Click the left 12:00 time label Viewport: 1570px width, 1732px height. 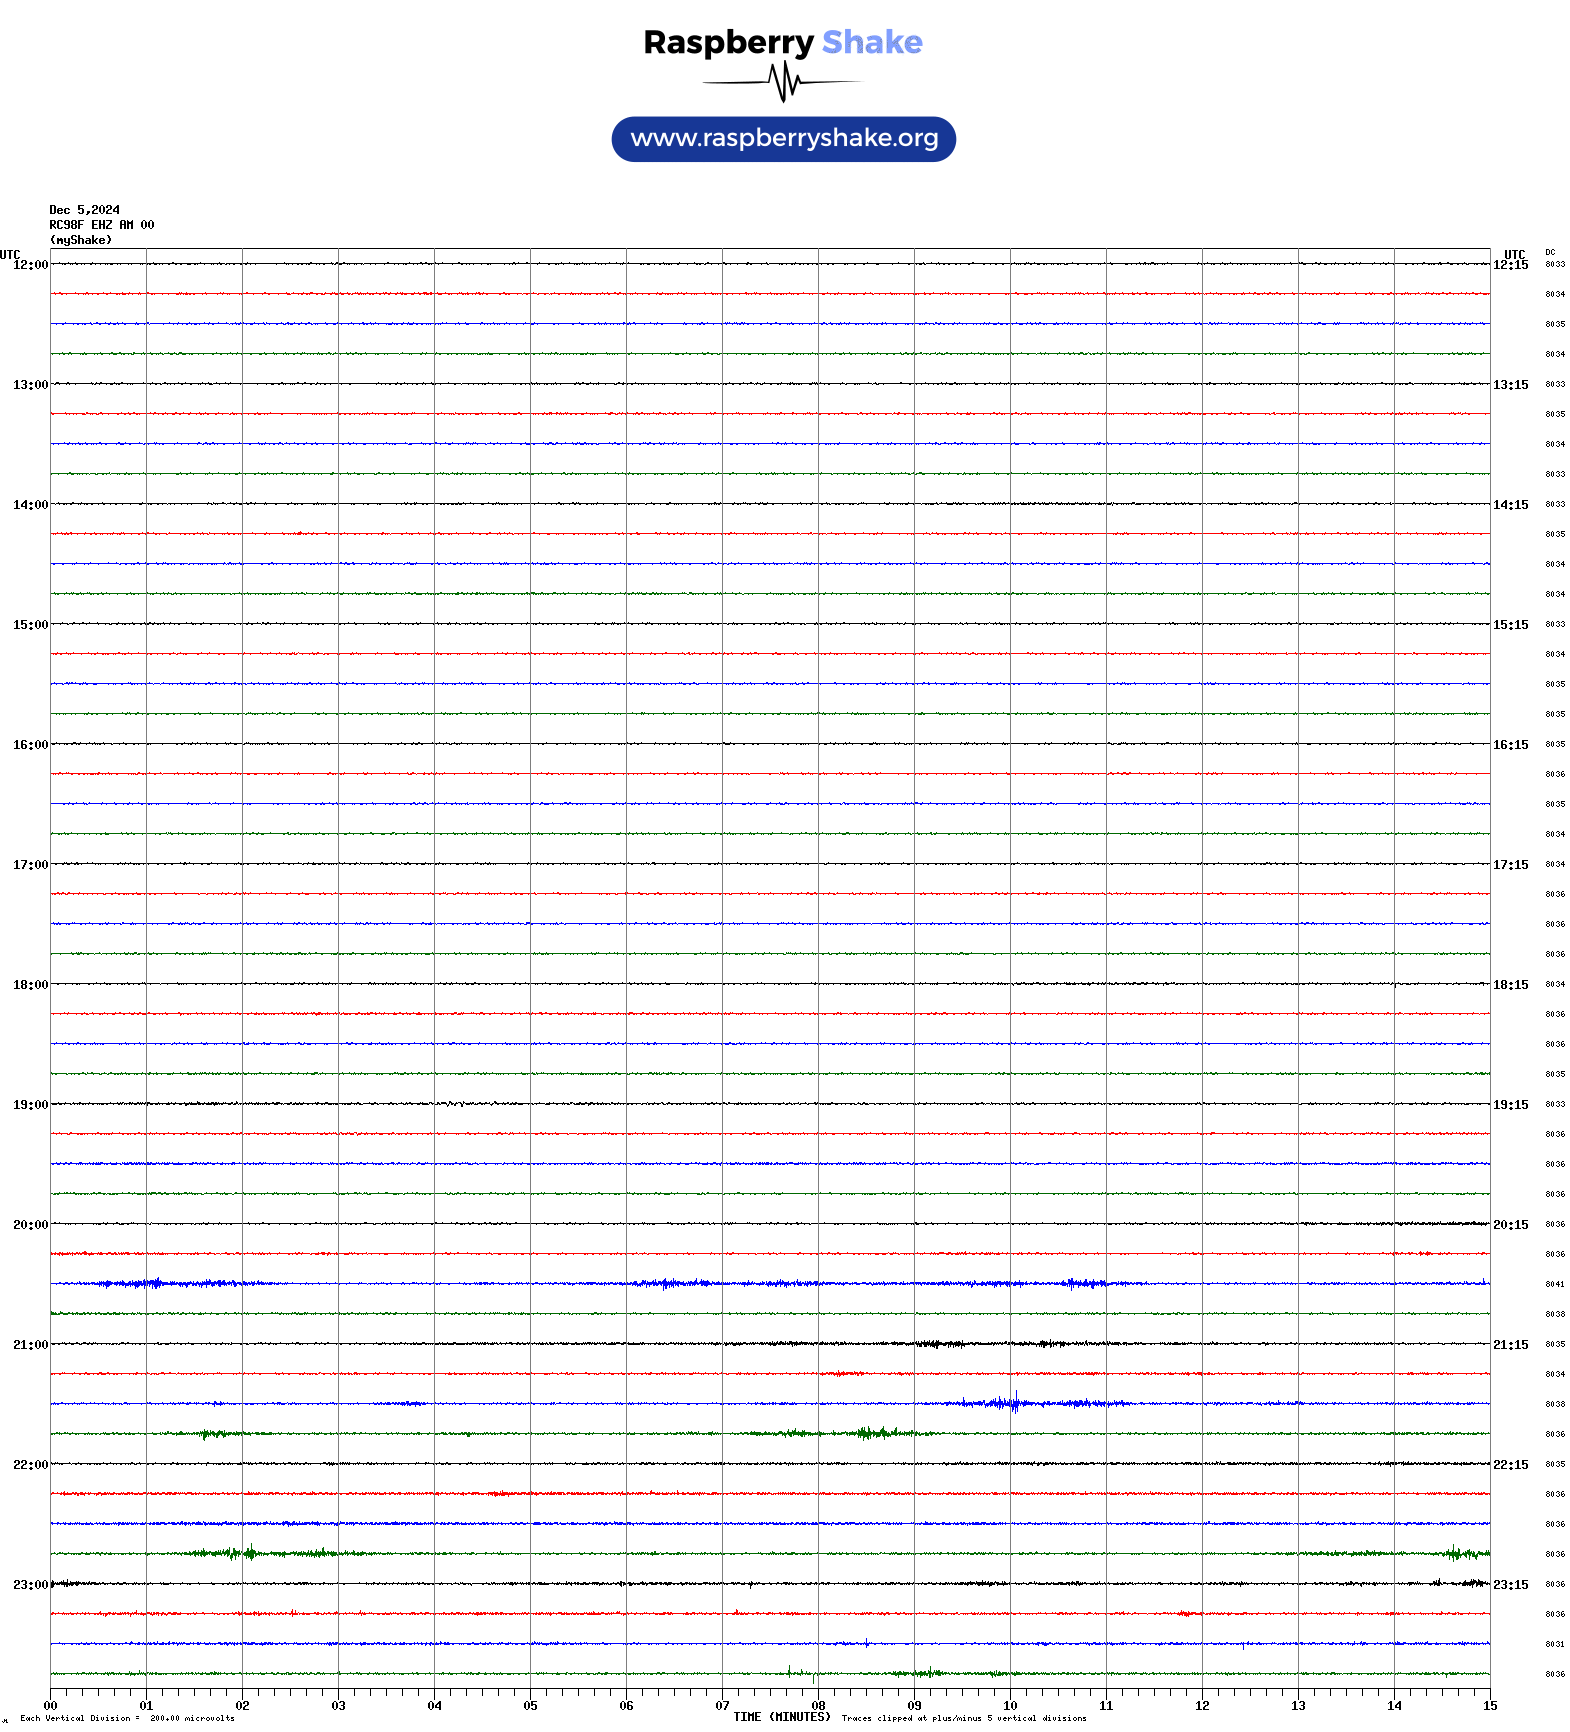pos(30,265)
